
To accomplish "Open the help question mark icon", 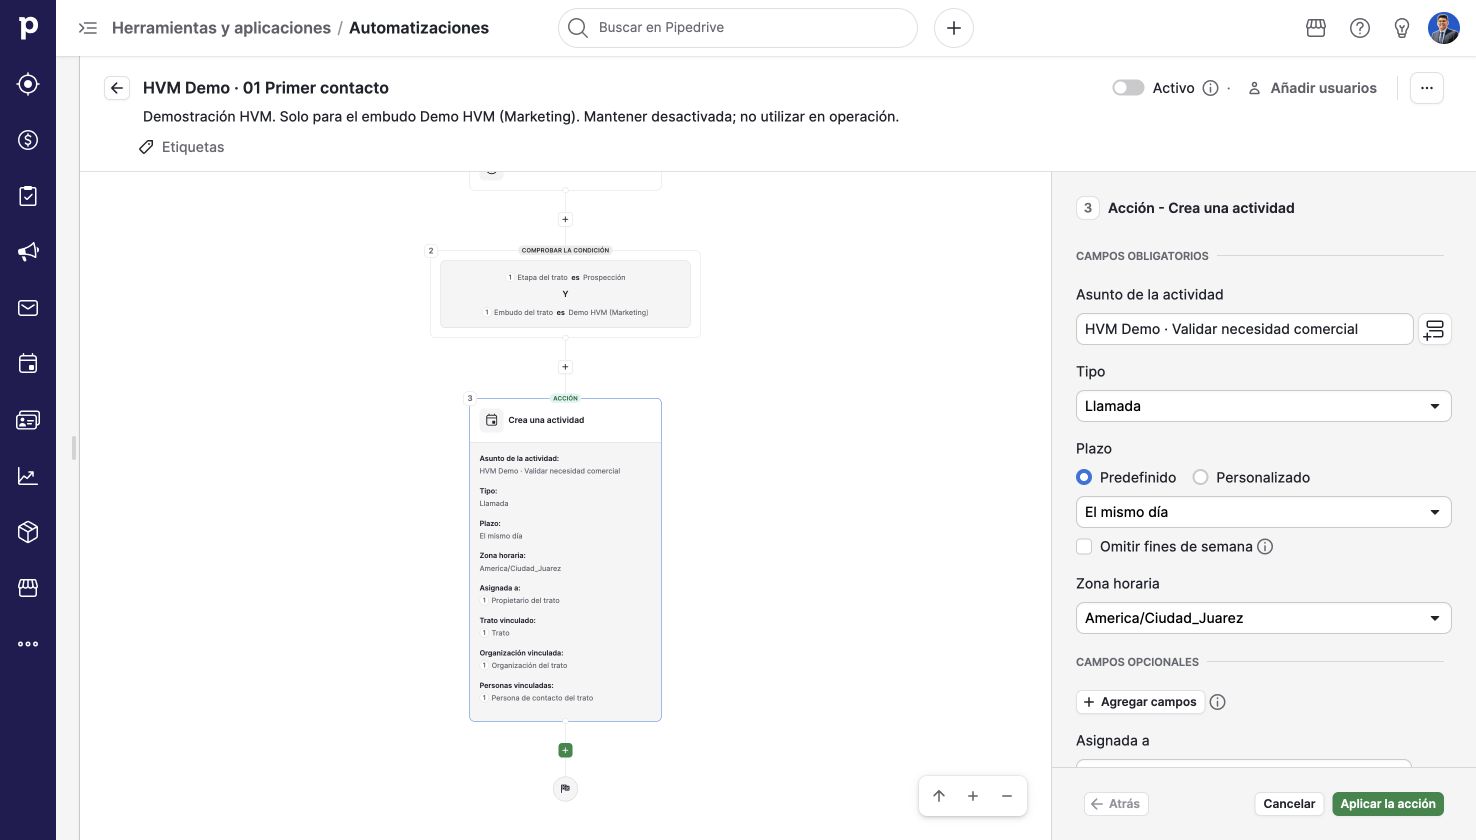I will 1360,28.
